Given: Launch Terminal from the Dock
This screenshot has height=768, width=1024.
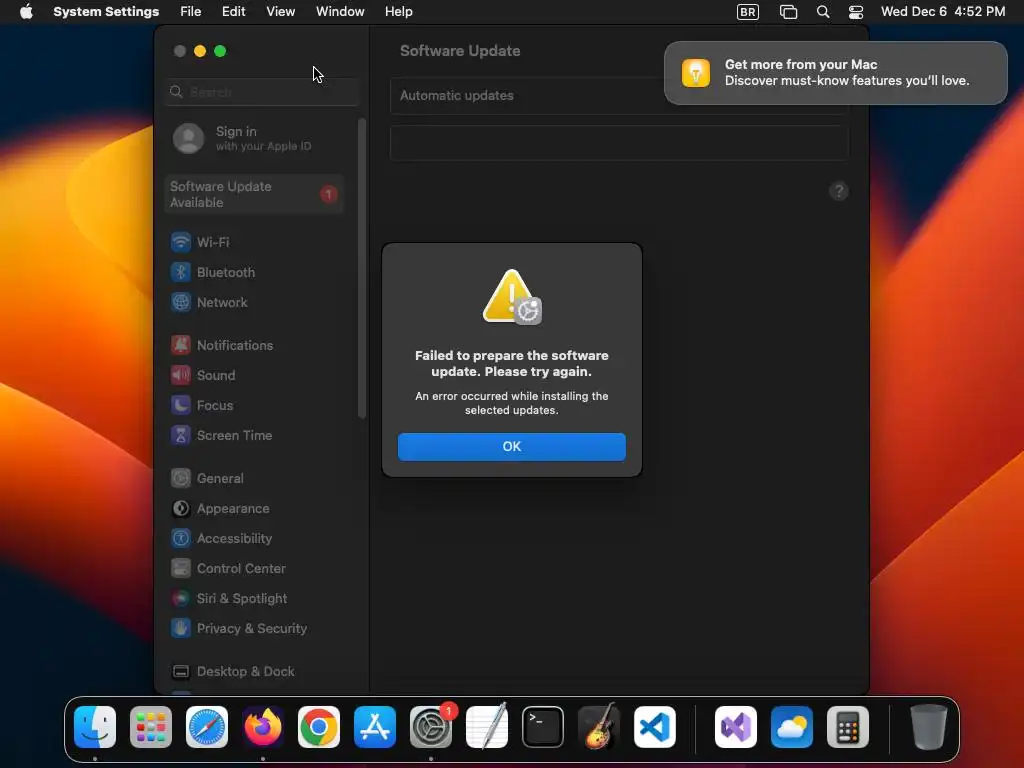Looking at the screenshot, I should [x=543, y=727].
